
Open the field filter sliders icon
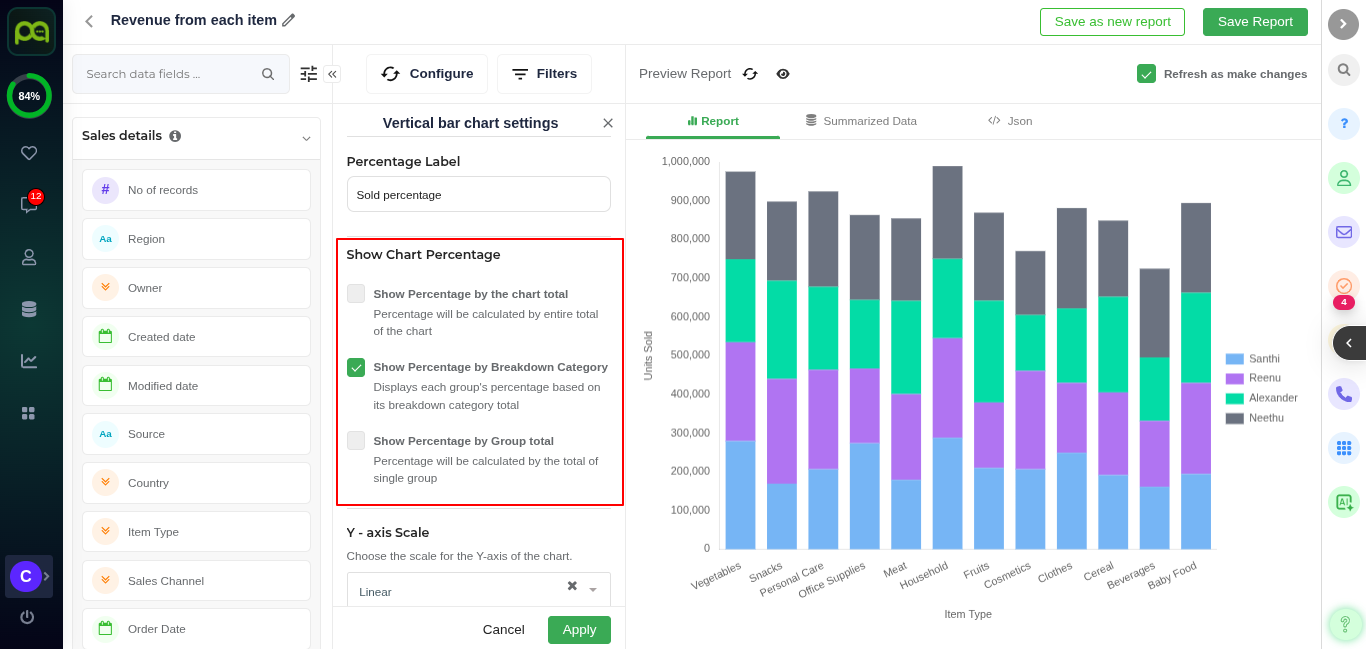308,74
